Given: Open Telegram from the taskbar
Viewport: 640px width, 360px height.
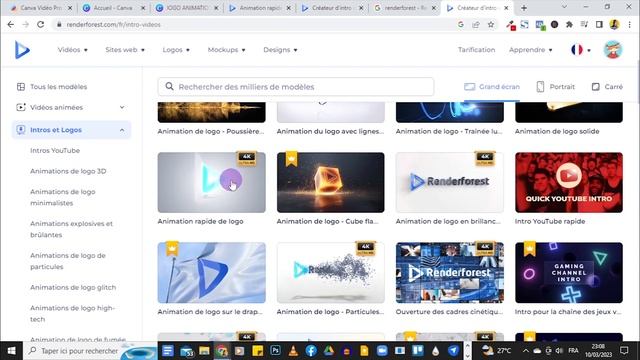Looking at the screenshot, I should pos(453,351).
